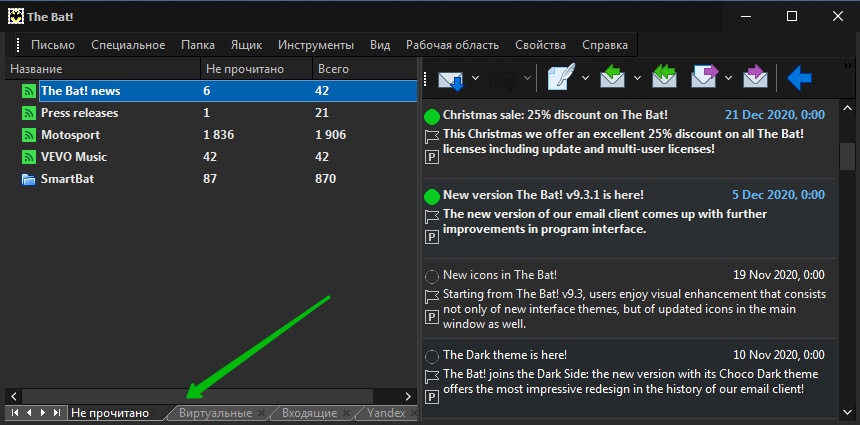Click the SmartBat folder icon
The height and width of the screenshot is (425, 860).
[x=29, y=179]
